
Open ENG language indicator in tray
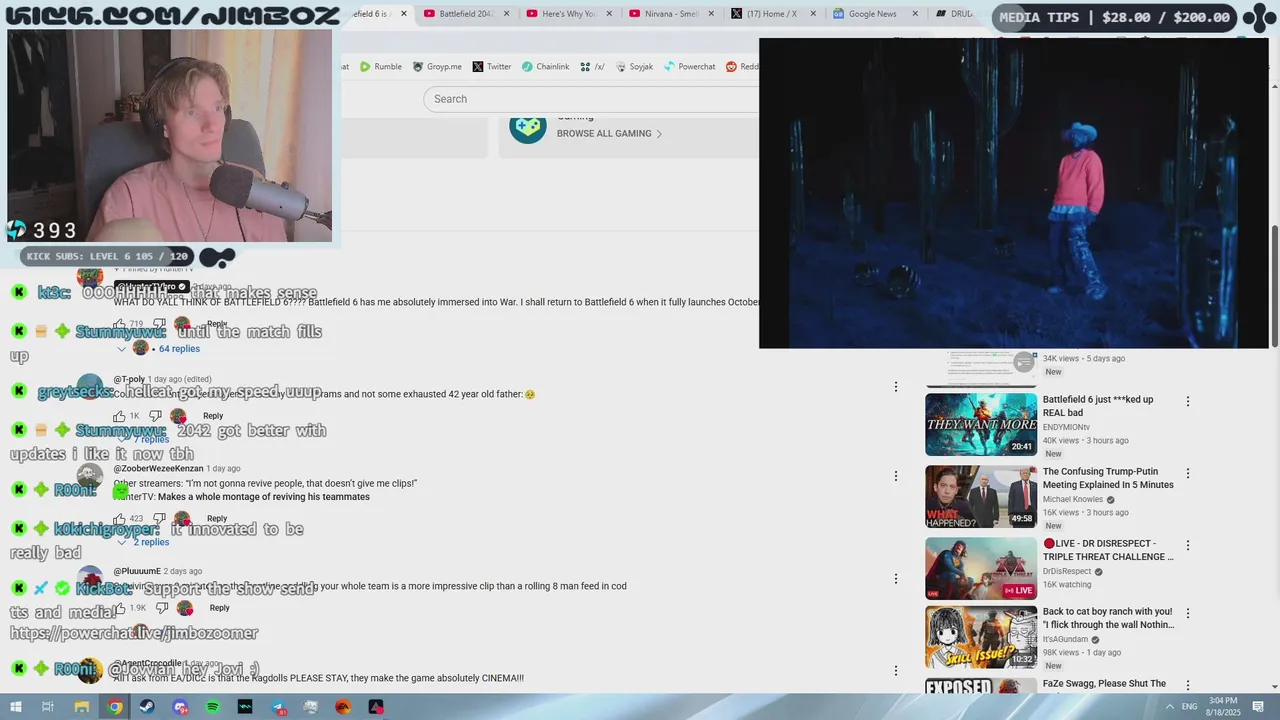[1190, 707]
